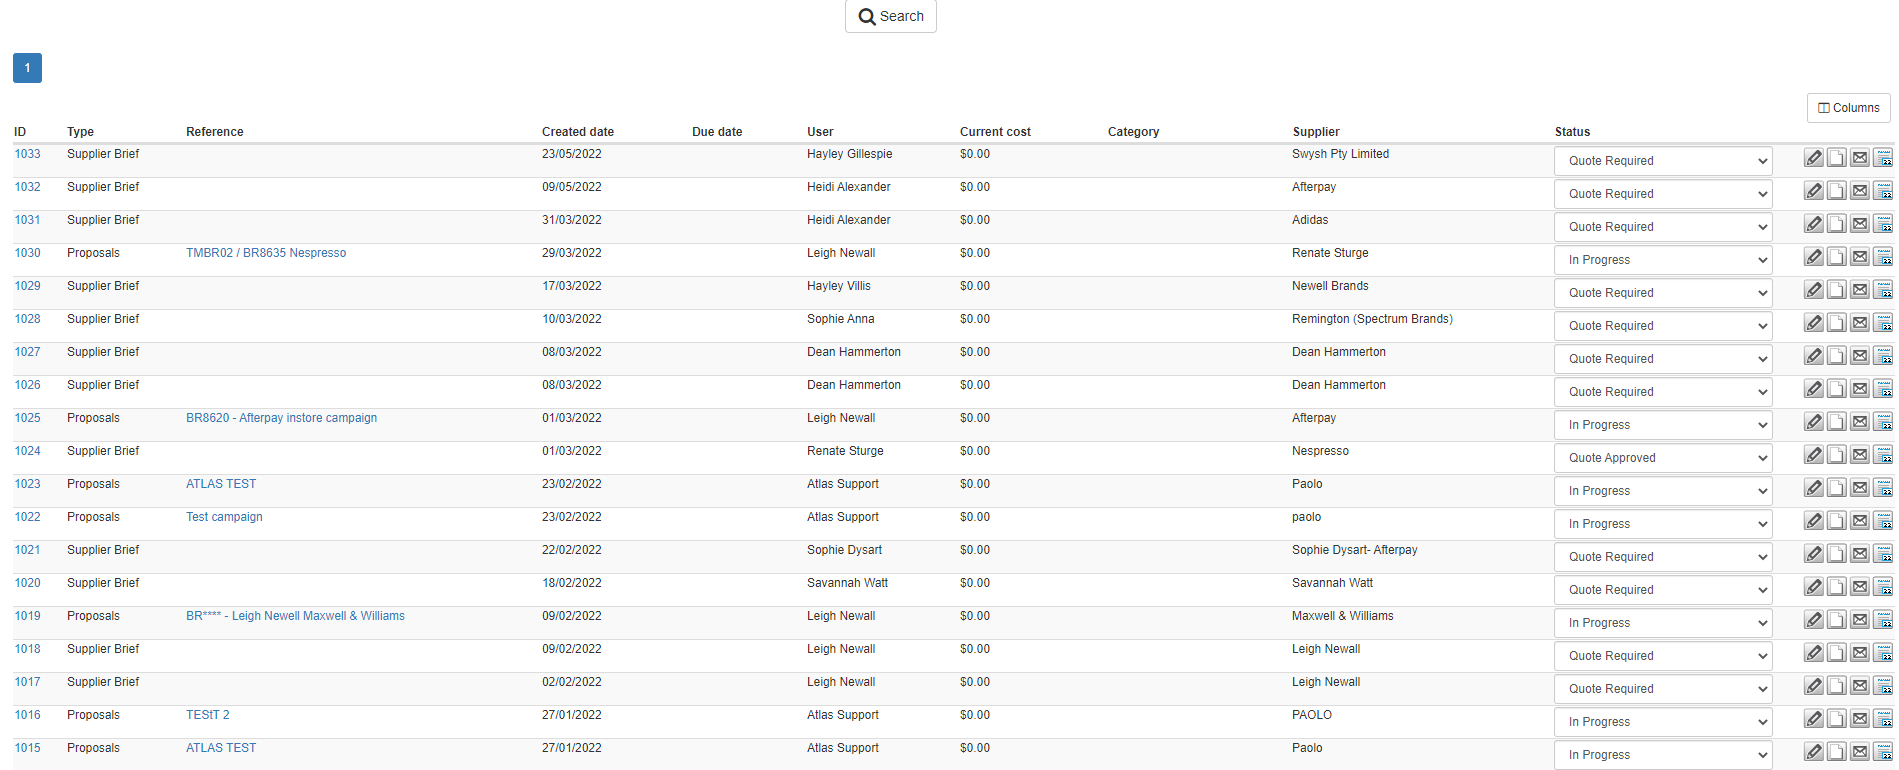Viewport: 1899px width, 770px height.
Task: Sort by the ID column header
Action: click(20, 132)
